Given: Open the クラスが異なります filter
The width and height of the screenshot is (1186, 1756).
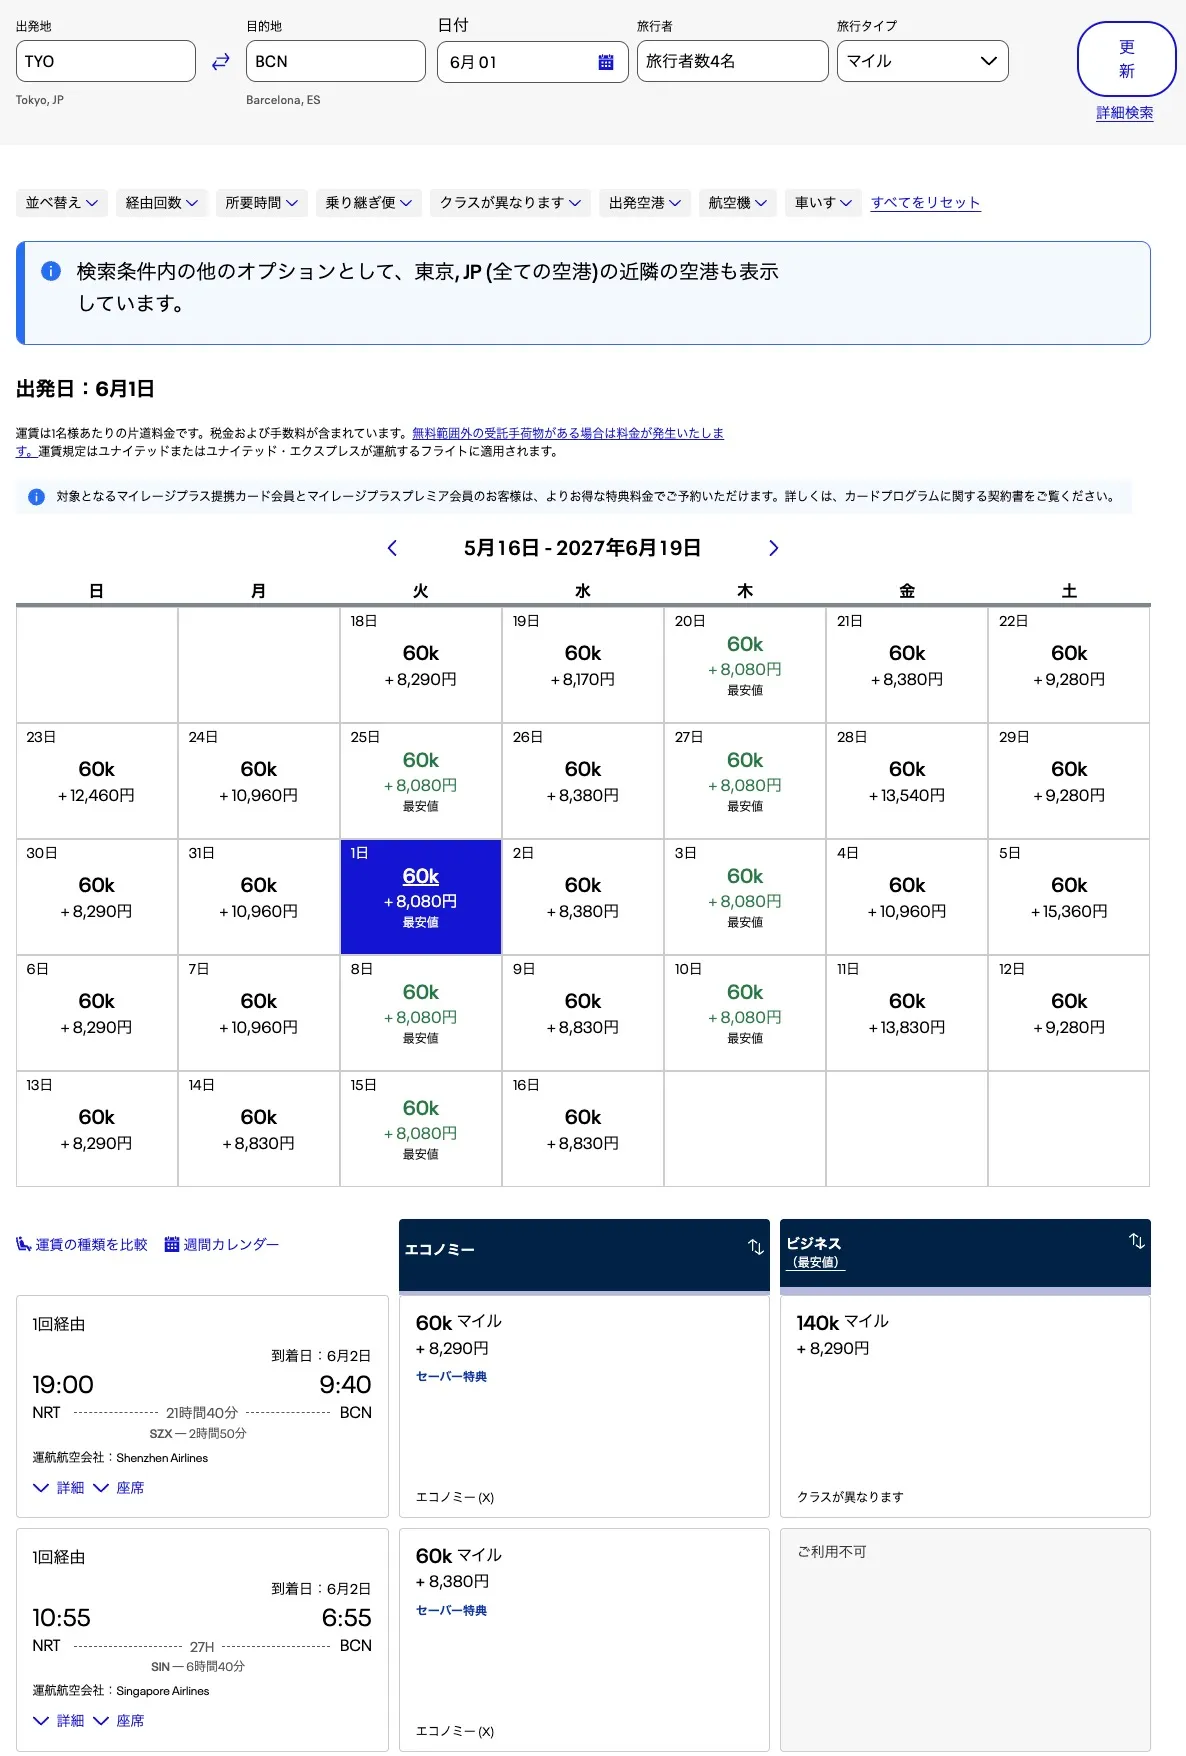Looking at the screenshot, I should pos(511,203).
